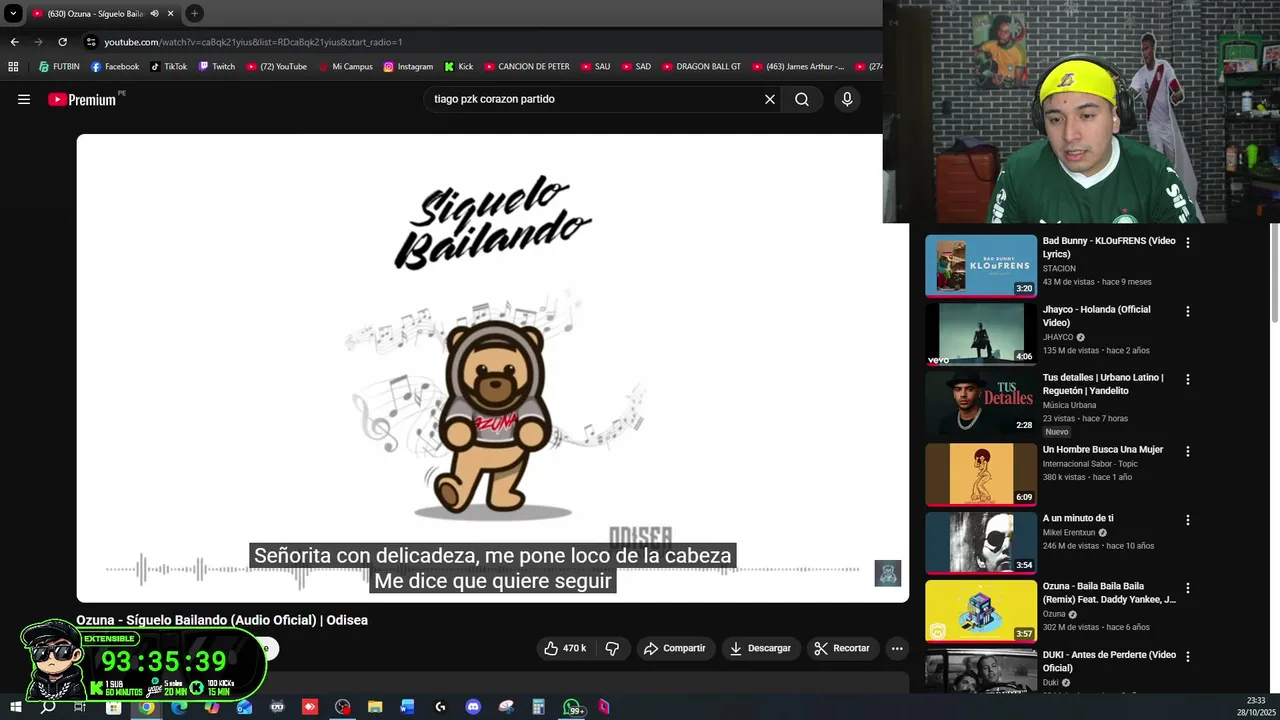Go to YouTube Premium home logo

(84, 99)
